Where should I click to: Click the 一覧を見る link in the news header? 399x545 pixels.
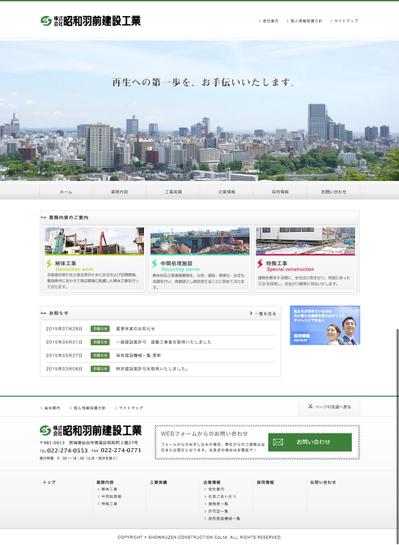[265, 313]
